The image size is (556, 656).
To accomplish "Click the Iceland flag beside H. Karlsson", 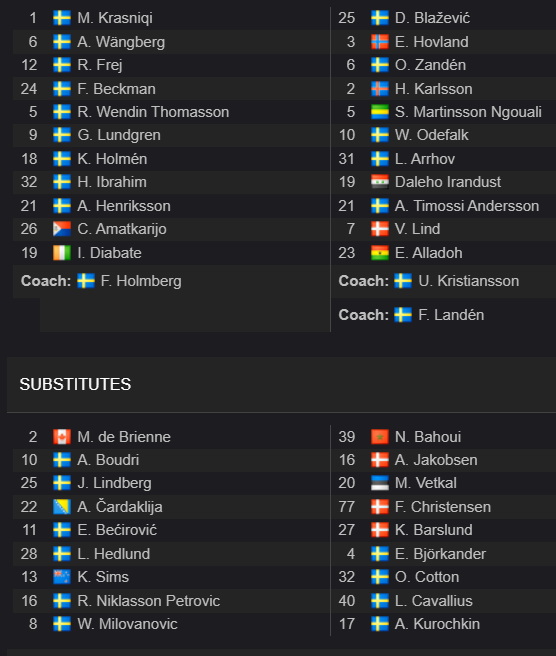I will [x=379, y=89].
